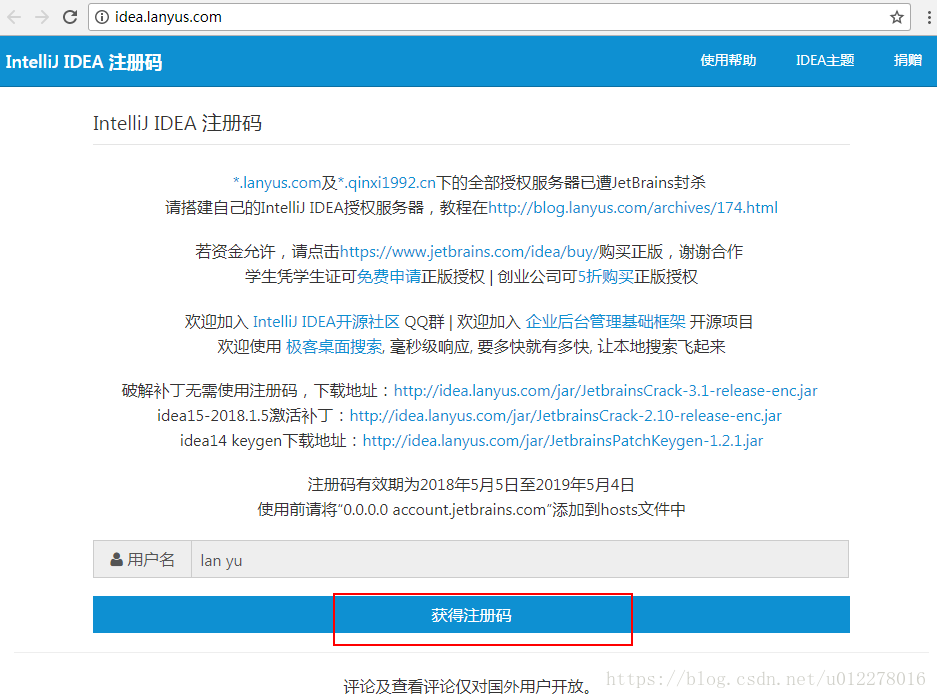Open the jetbrains.com/idea/buy link
The height and width of the screenshot is (699, 937).
[469, 252]
